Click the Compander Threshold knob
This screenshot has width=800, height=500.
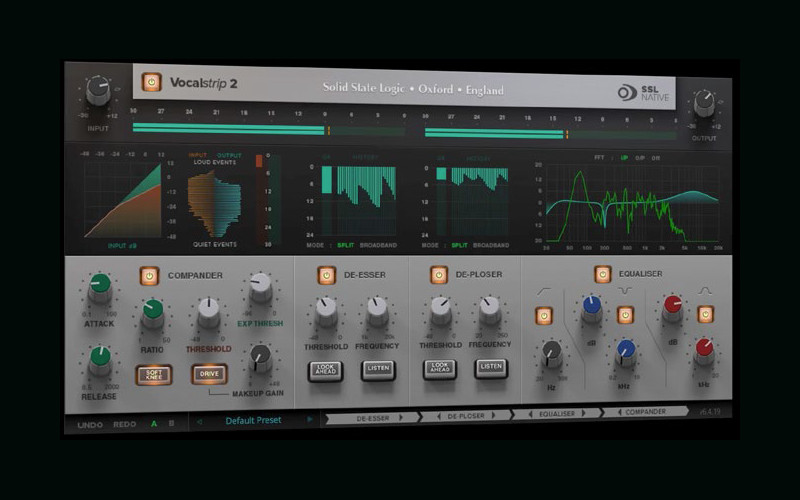(x=208, y=312)
